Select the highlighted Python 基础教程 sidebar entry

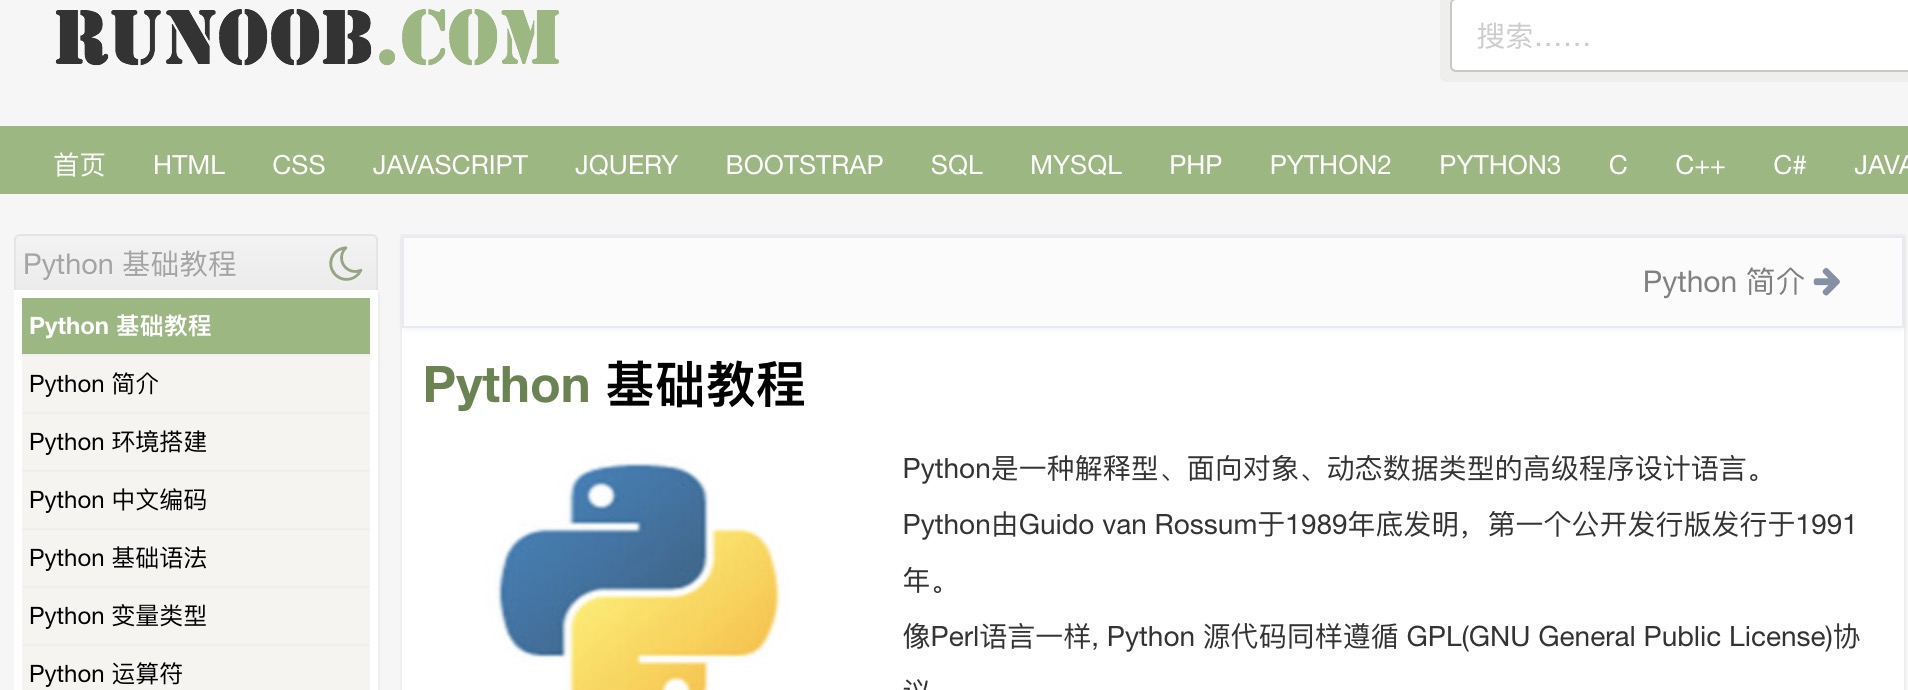tap(196, 326)
